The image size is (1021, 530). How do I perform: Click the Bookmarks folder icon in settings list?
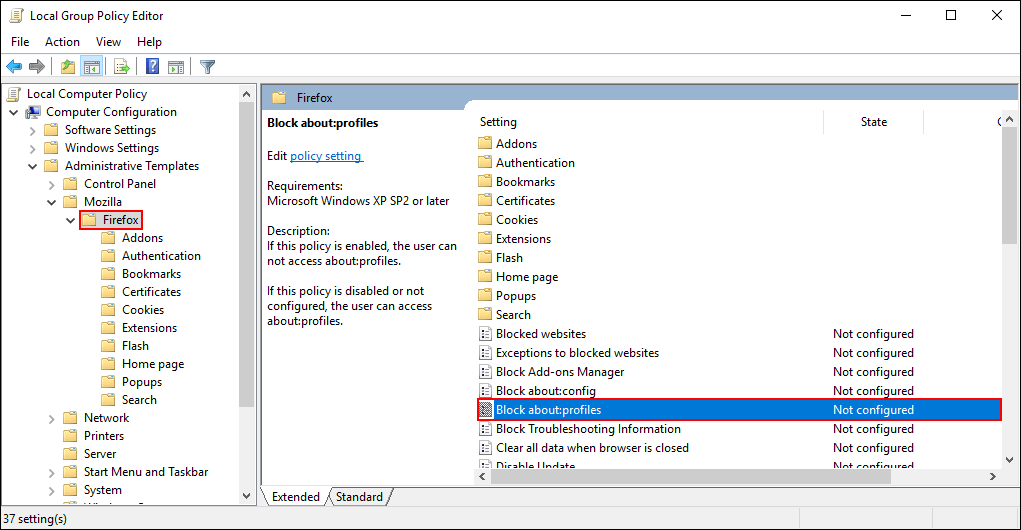(x=484, y=181)
